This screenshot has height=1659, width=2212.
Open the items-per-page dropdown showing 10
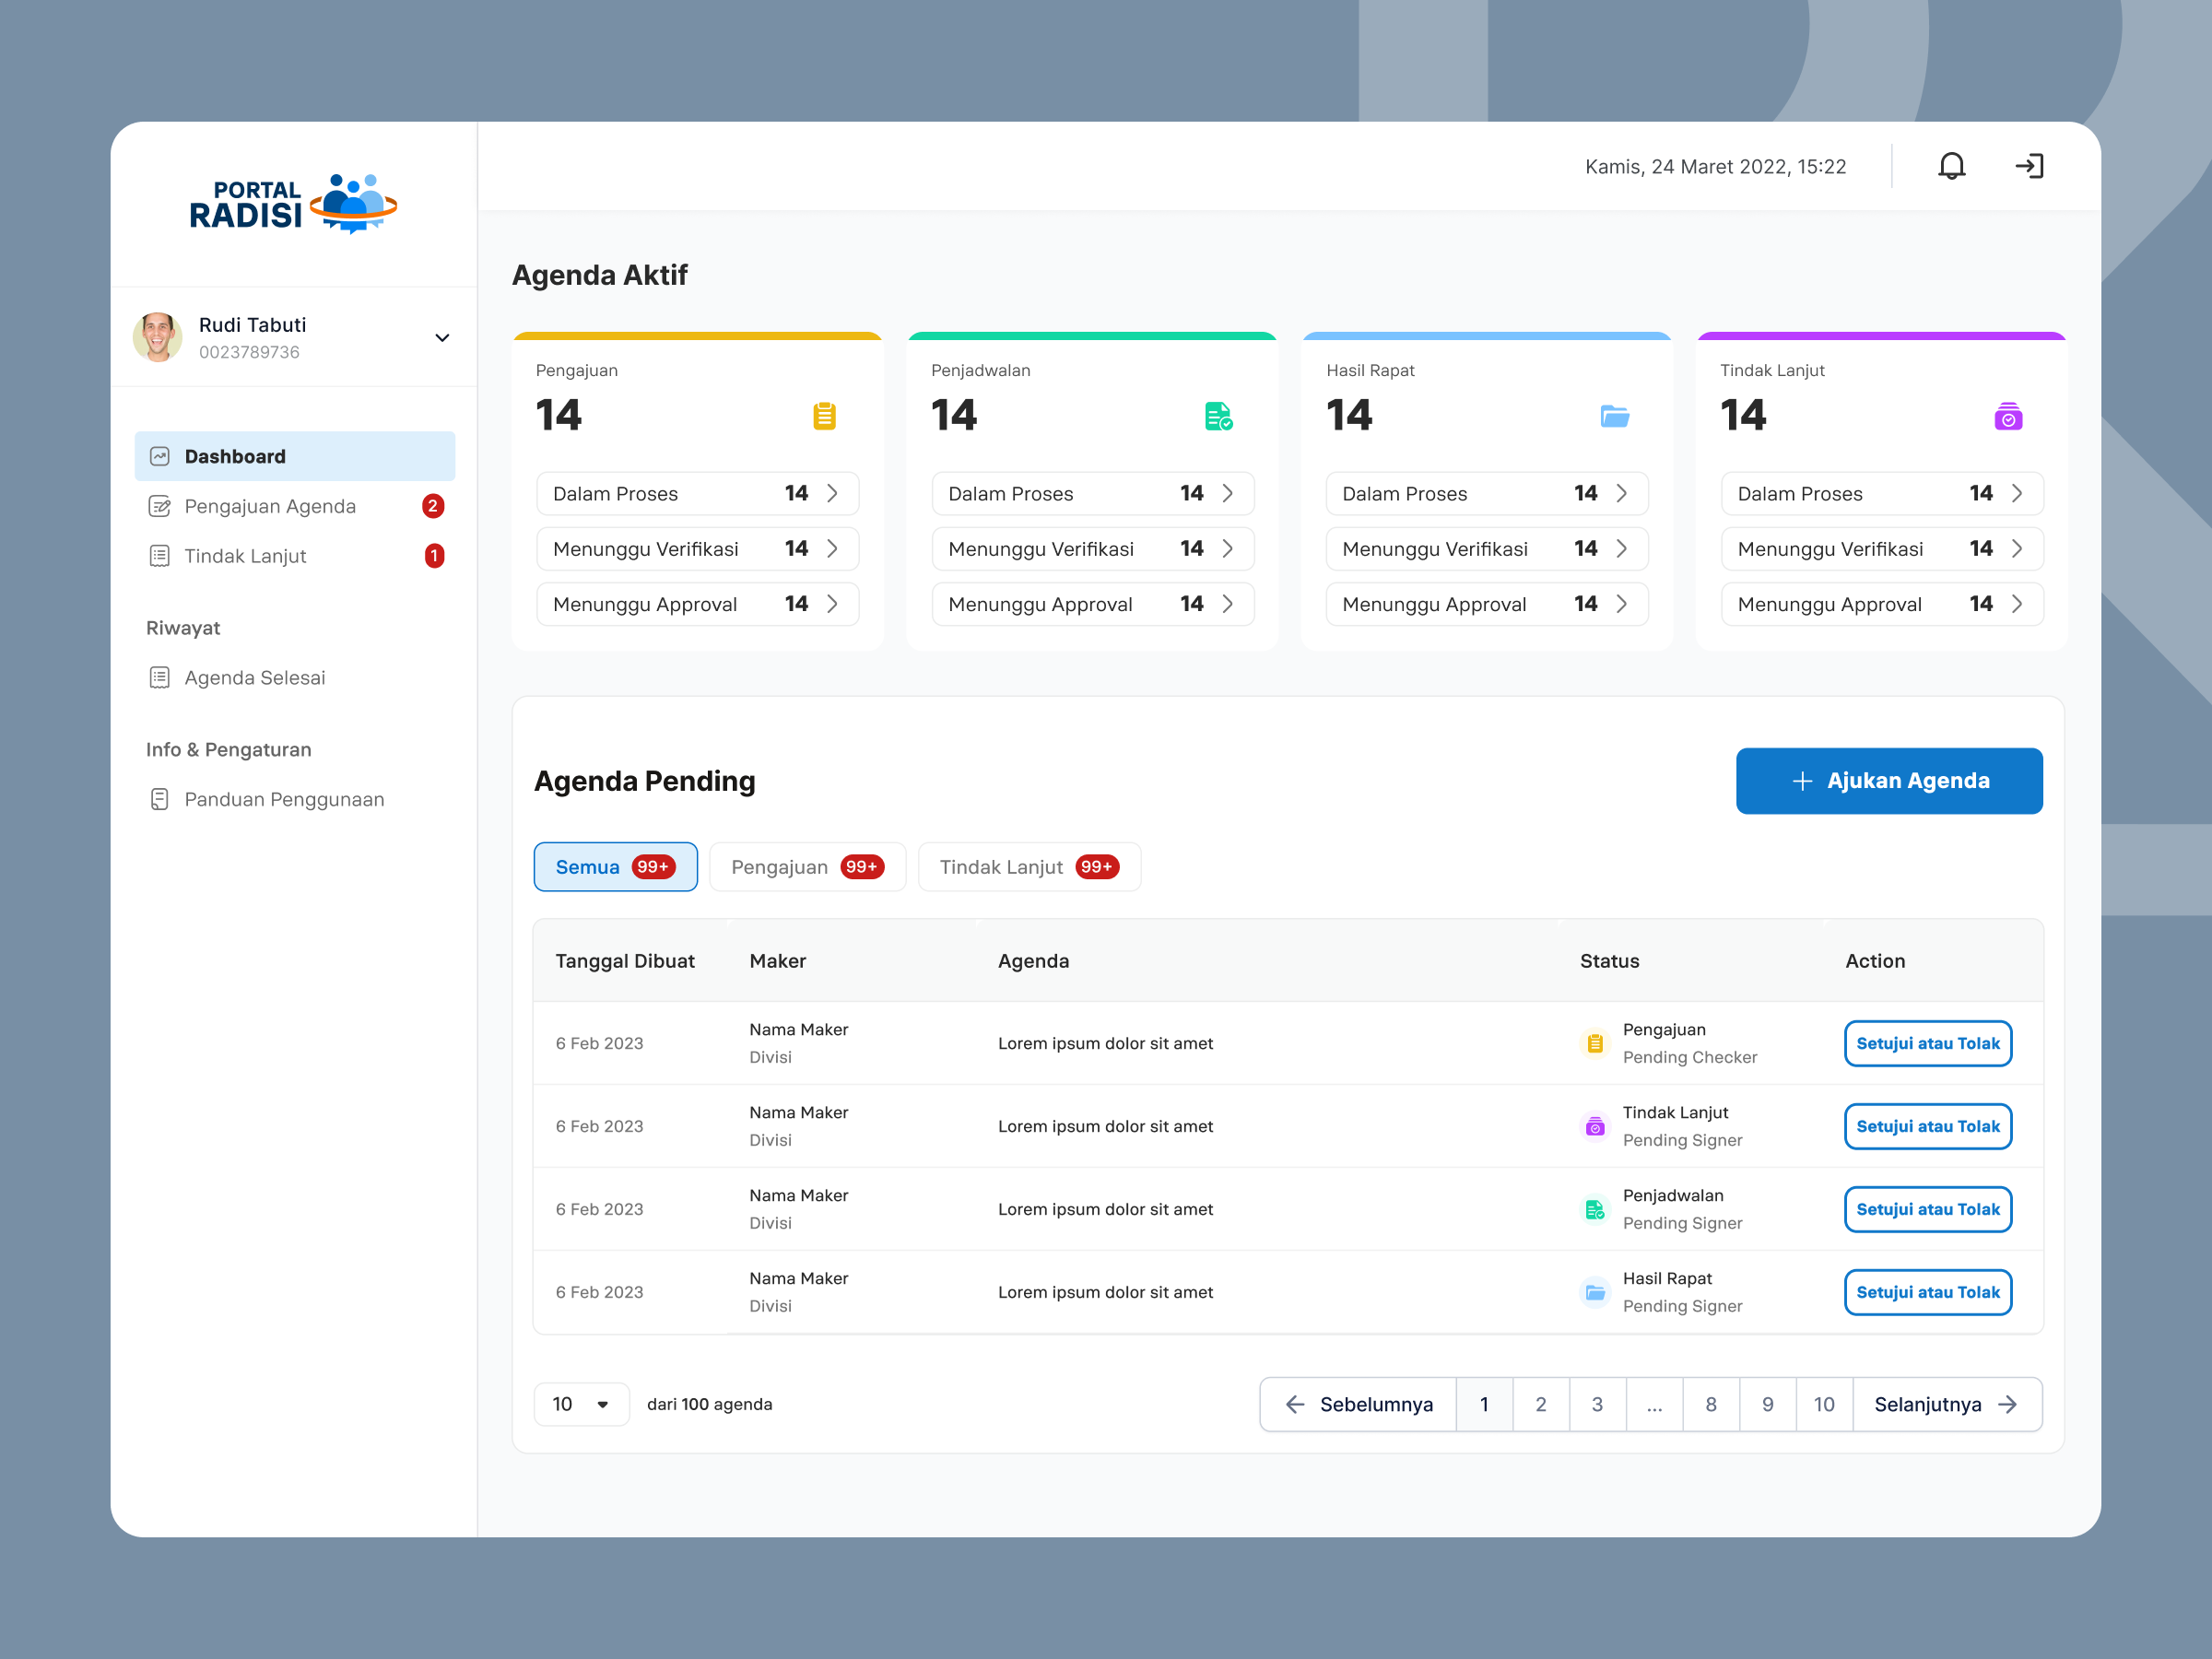click(580, 1404)
